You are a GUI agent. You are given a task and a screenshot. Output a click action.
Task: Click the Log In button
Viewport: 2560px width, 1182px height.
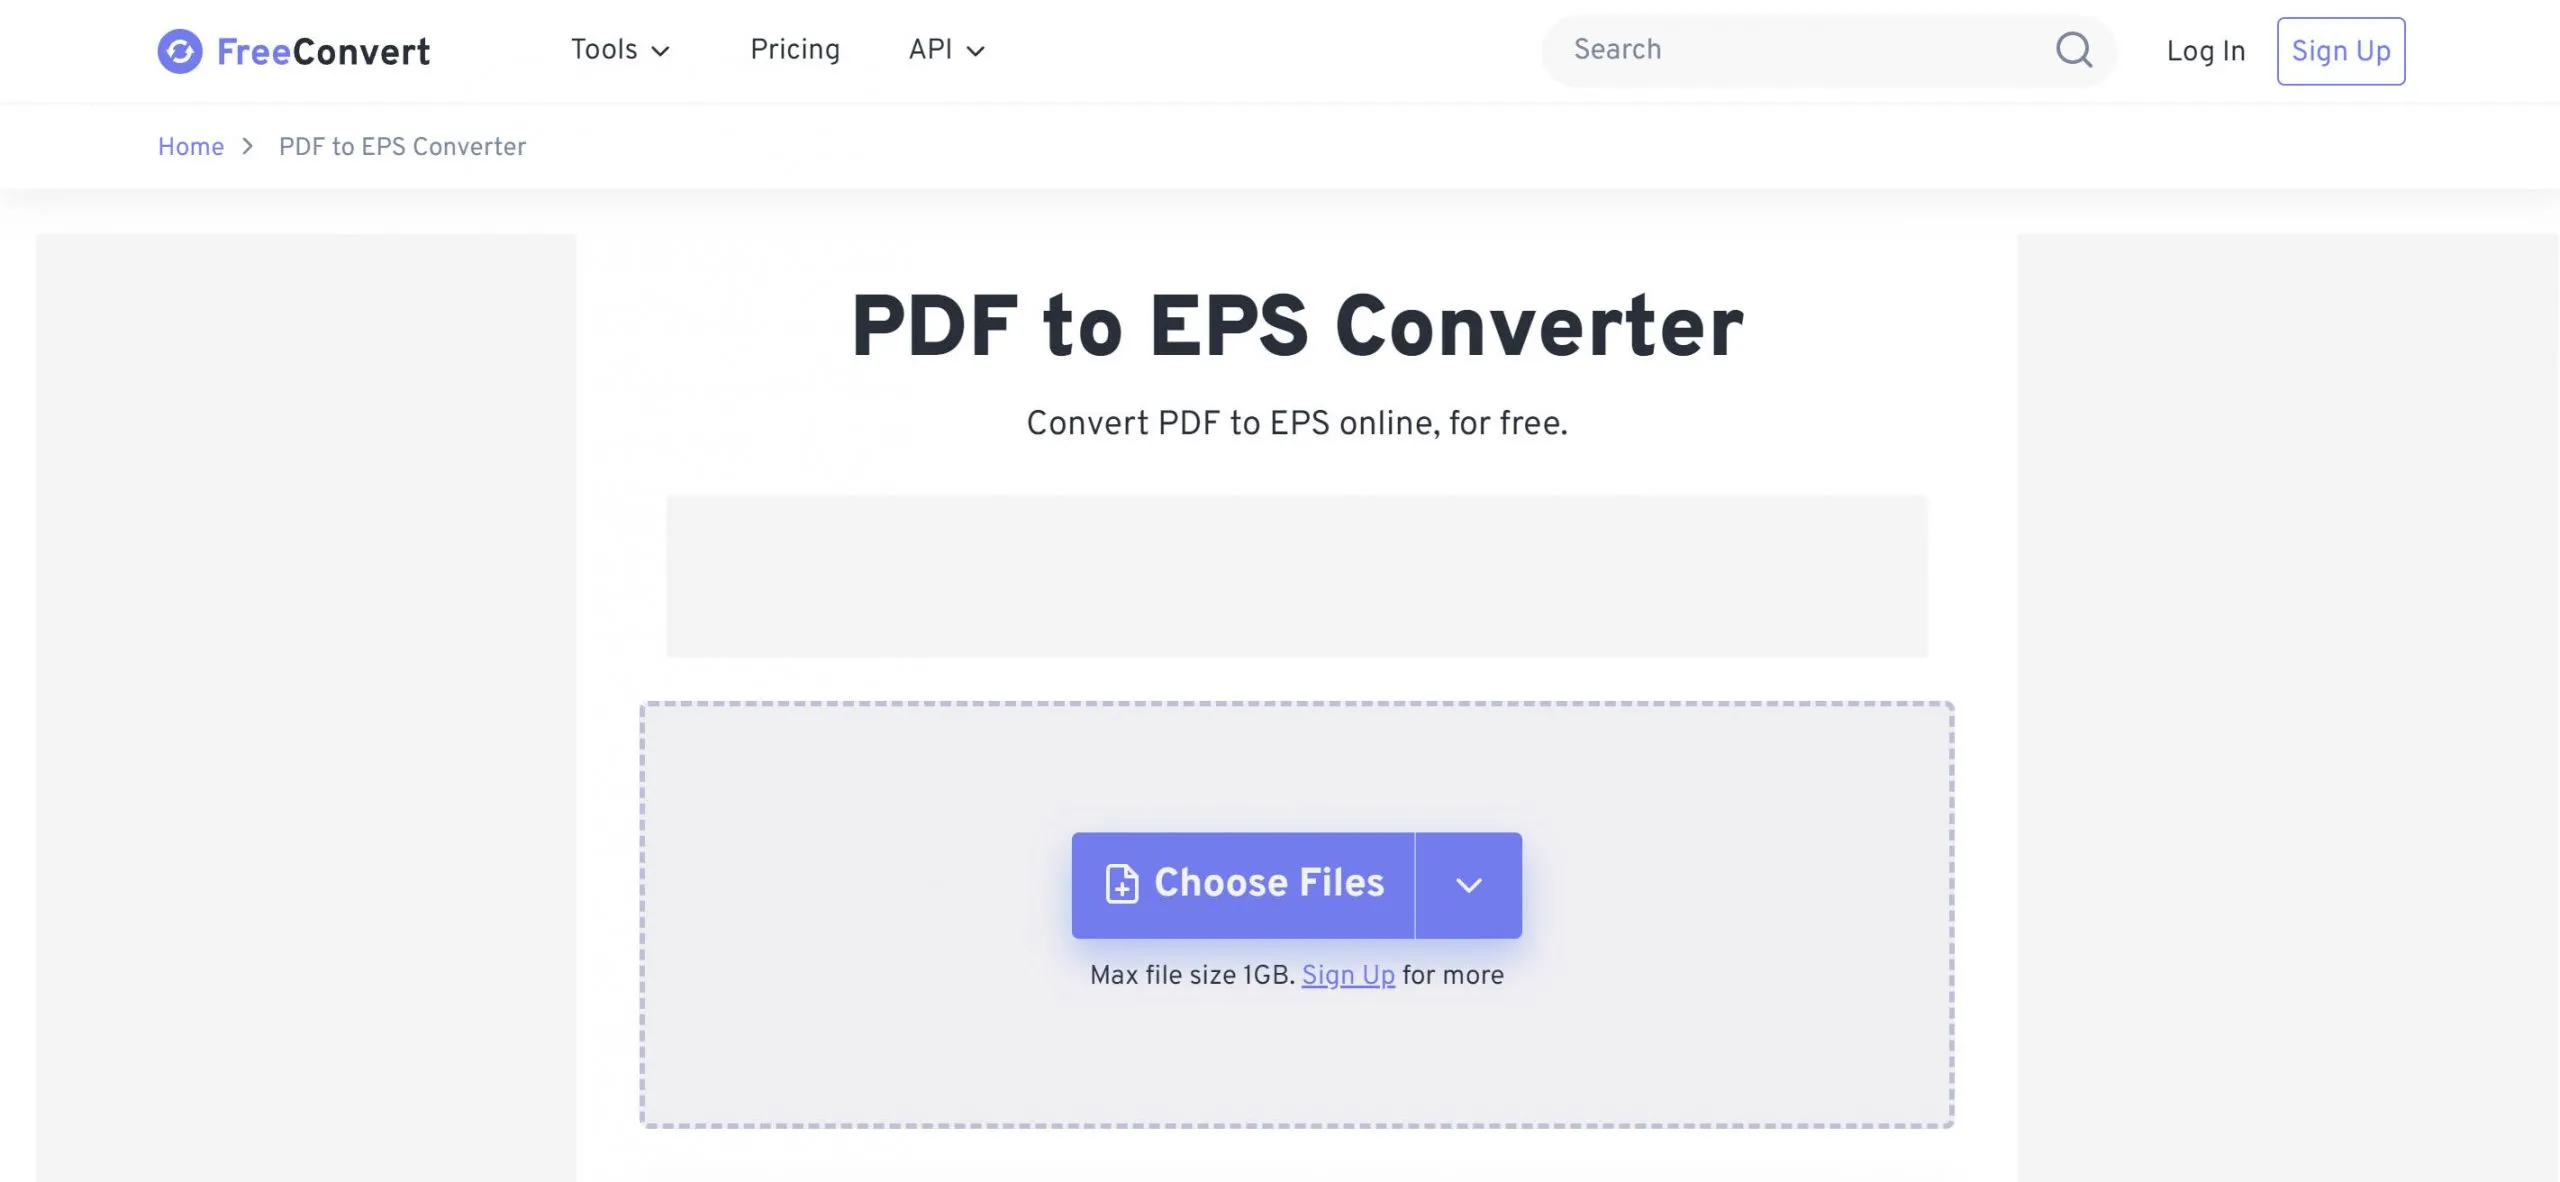point(2206,51)
